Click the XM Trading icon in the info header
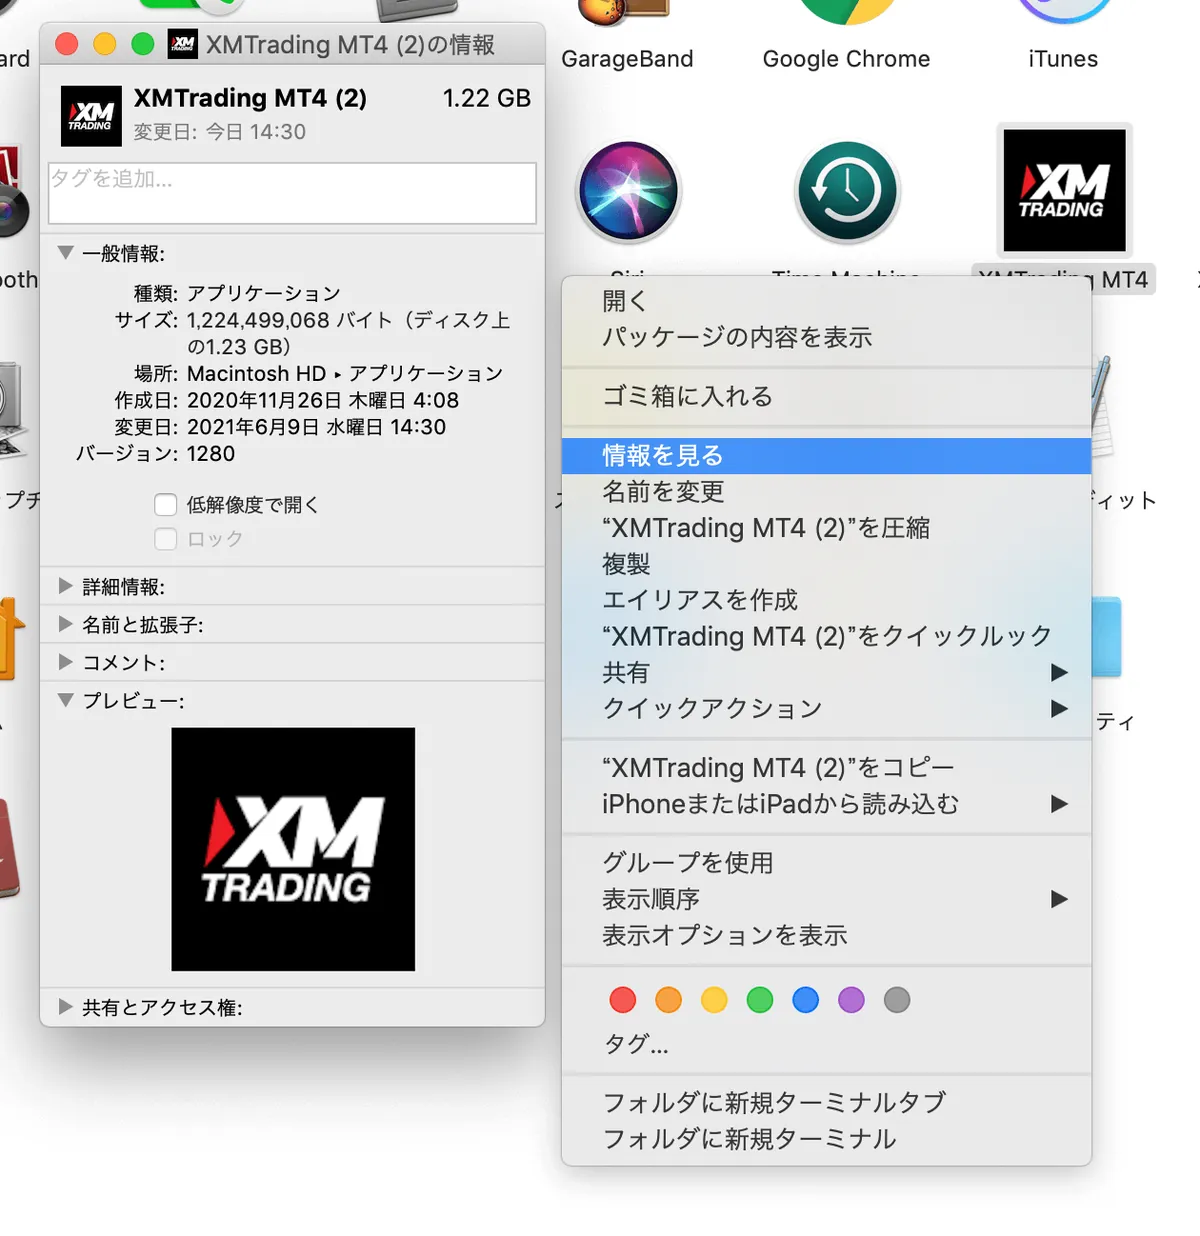 [x=91, y=116]
